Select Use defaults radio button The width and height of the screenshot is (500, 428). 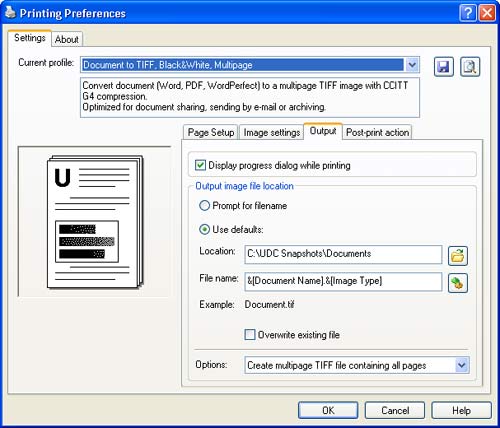[204, 229]
